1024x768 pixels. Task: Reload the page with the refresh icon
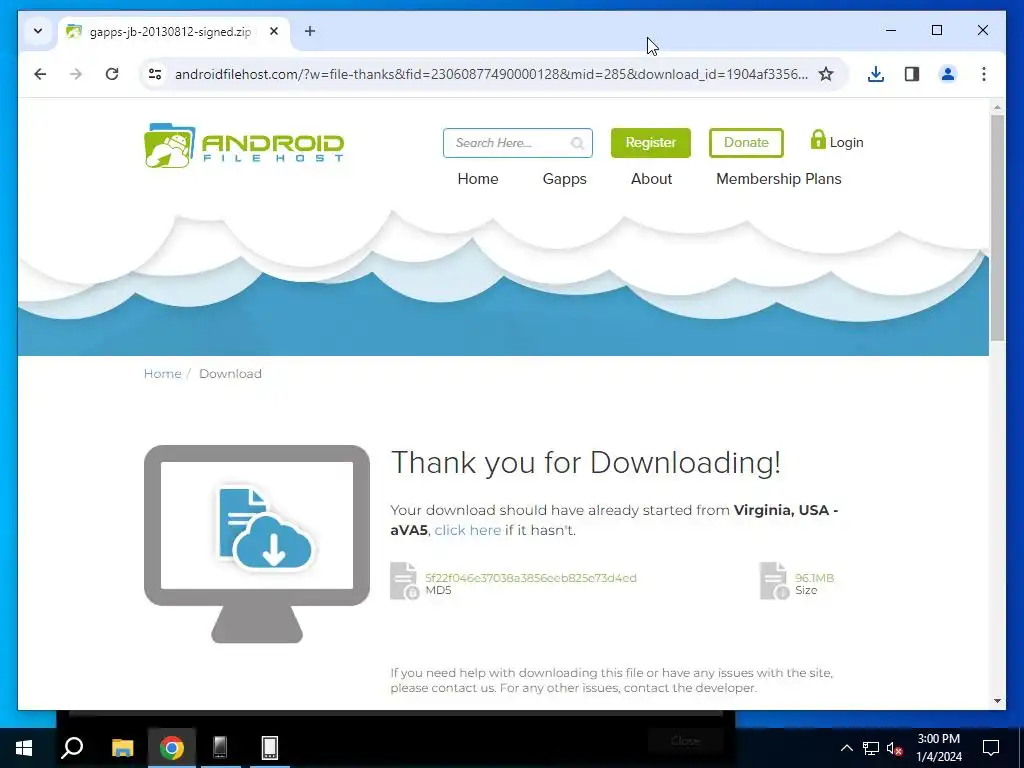coord(112,74)
